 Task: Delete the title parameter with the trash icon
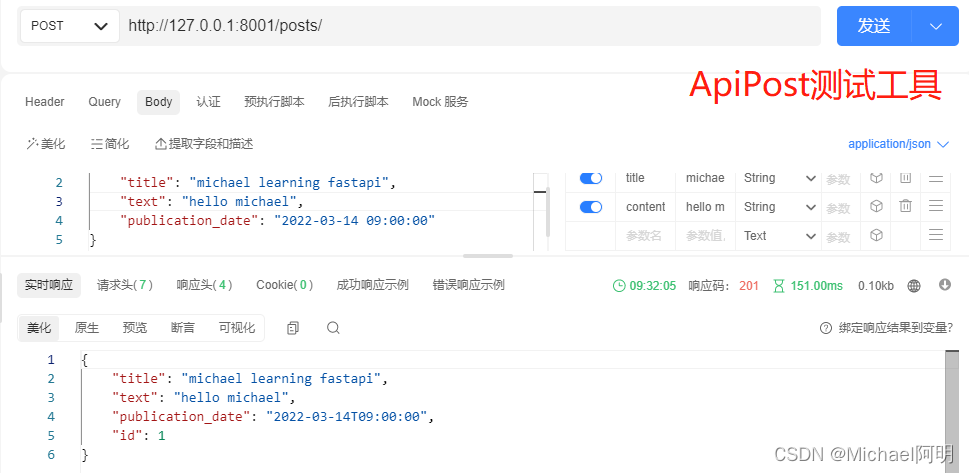(x=905, y=178)
